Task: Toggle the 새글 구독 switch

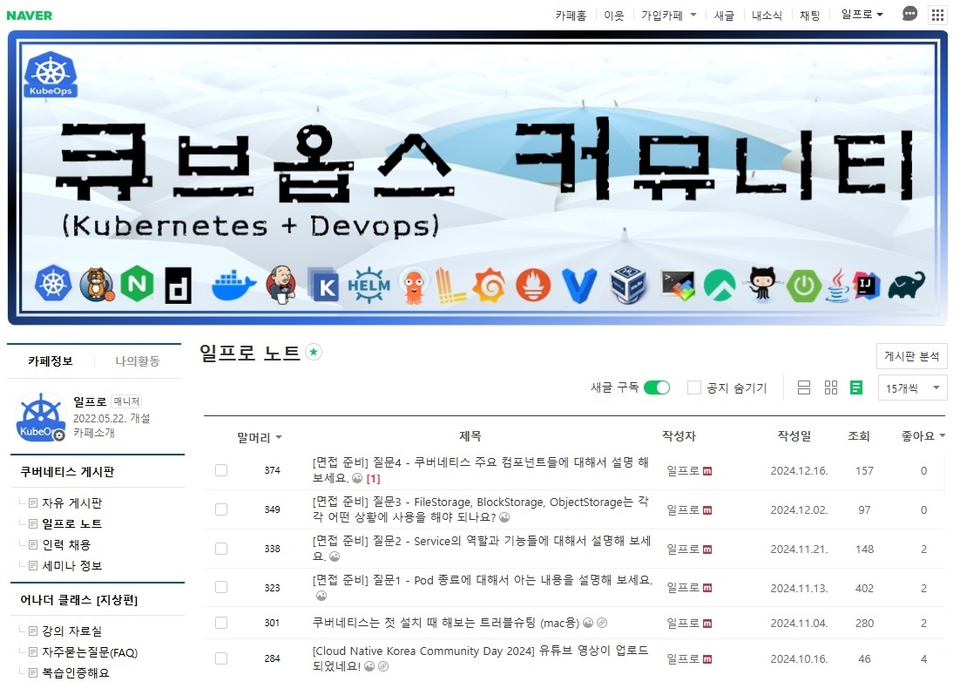Action: click(x=656, y=388)
